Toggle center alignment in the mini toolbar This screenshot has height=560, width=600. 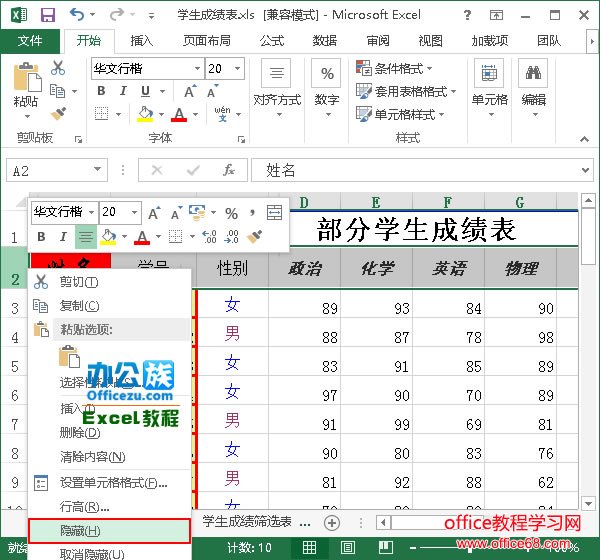(85, 237)
